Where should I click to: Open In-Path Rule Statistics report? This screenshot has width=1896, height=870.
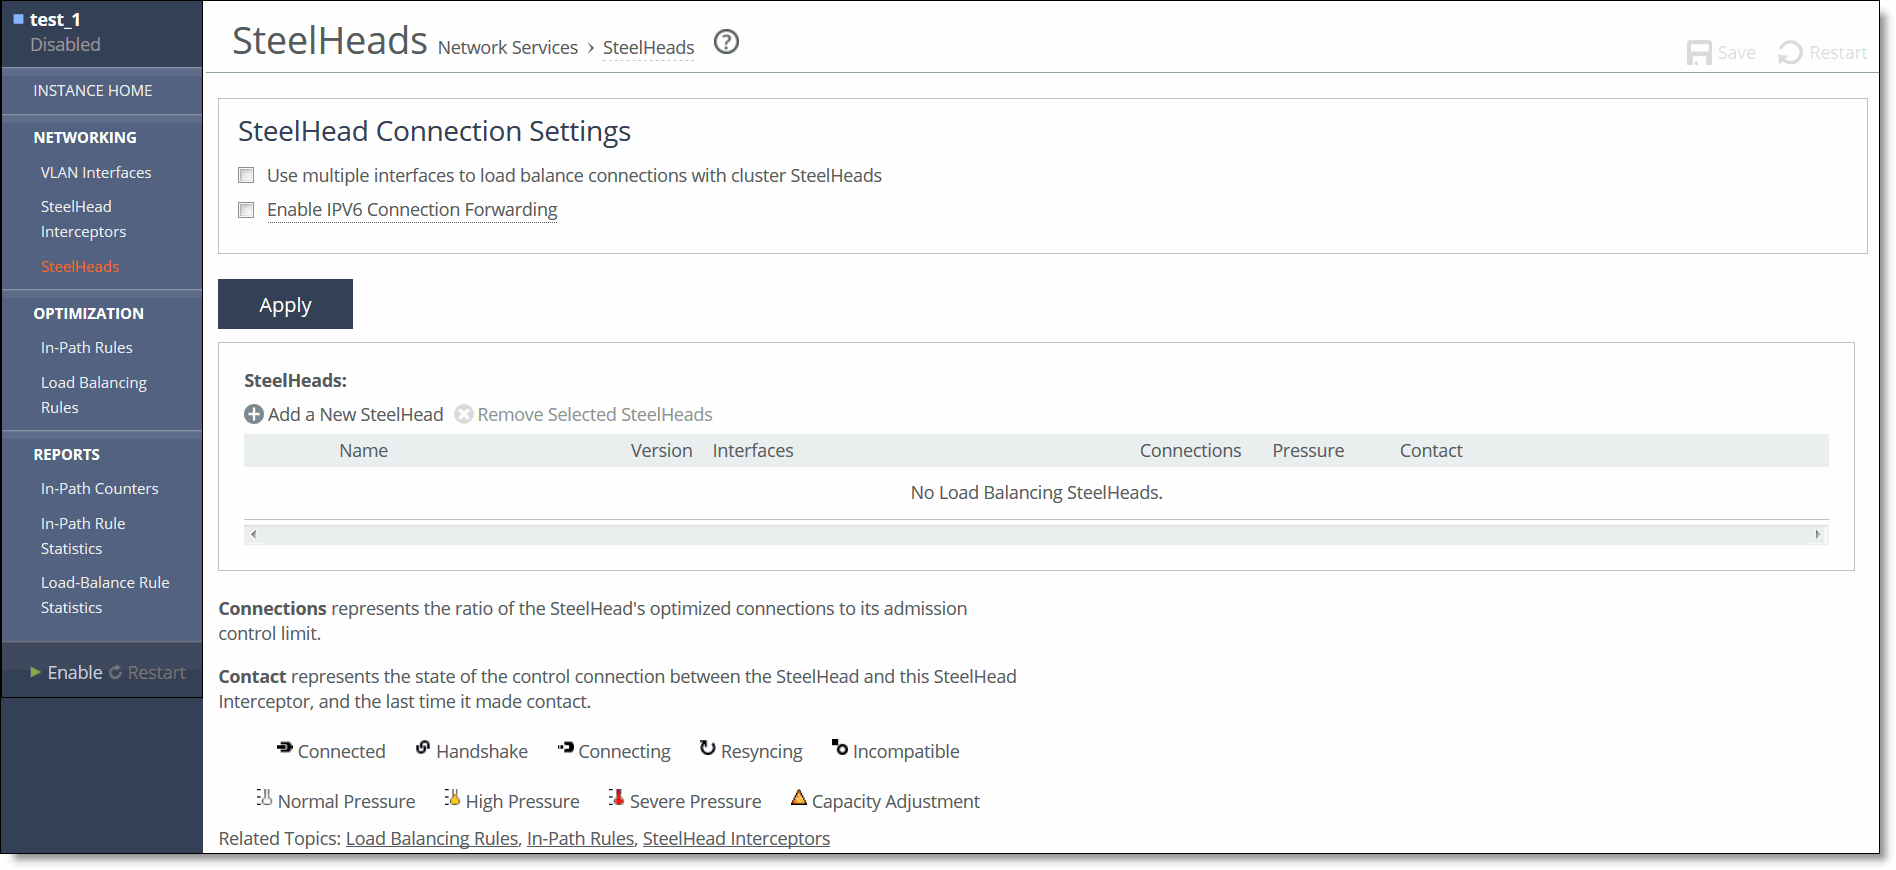point(83,536)
